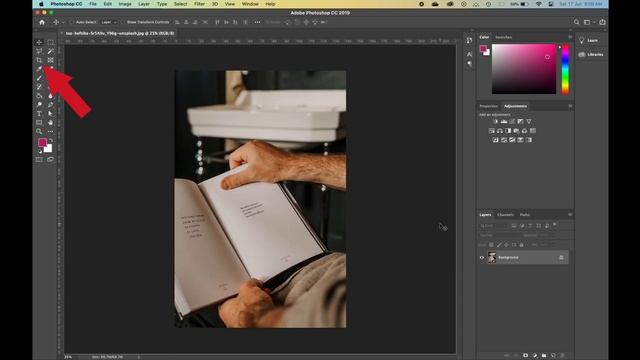Click the Home icon in options bar
Viewport: 640px width, 360px height.
(x=42, y=22)
